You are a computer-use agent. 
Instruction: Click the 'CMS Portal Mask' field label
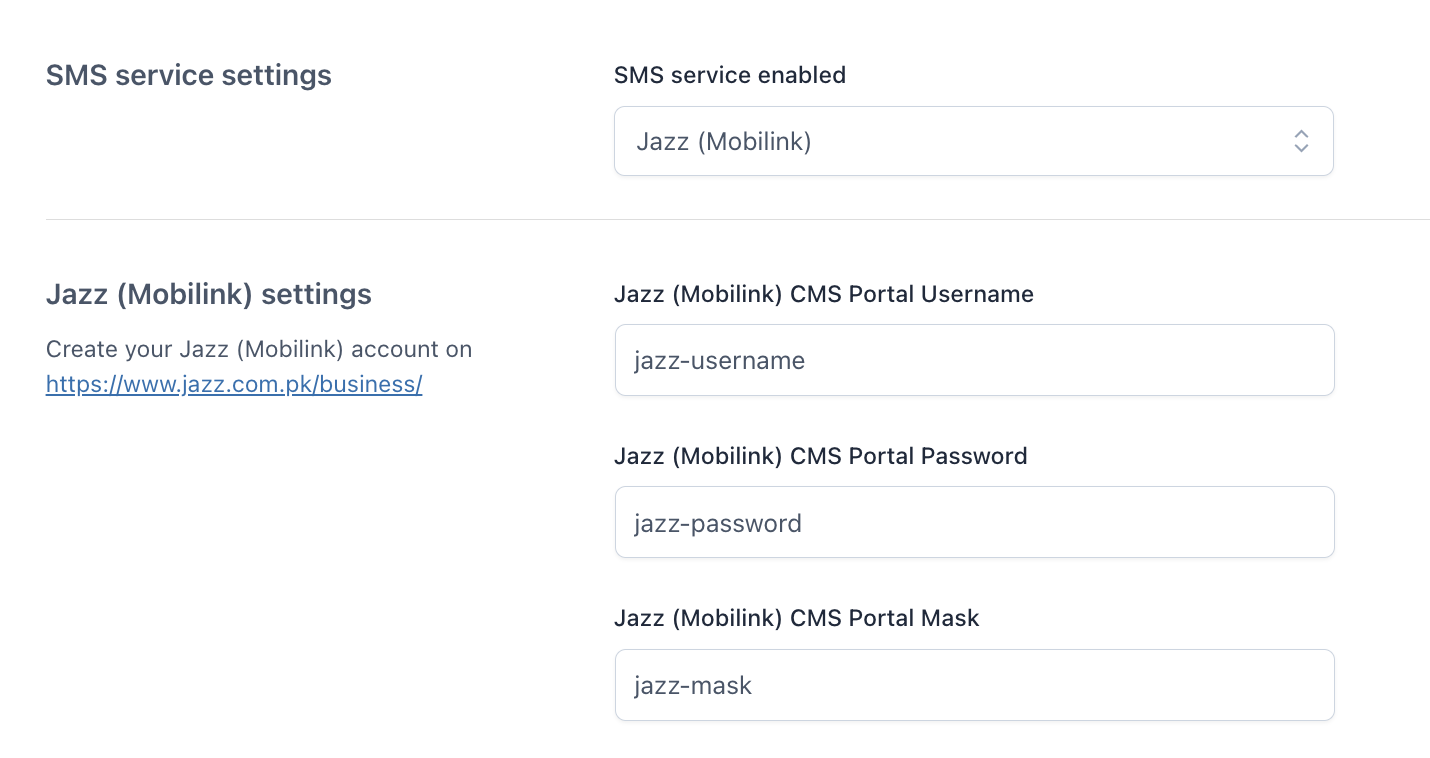(796, 618)
